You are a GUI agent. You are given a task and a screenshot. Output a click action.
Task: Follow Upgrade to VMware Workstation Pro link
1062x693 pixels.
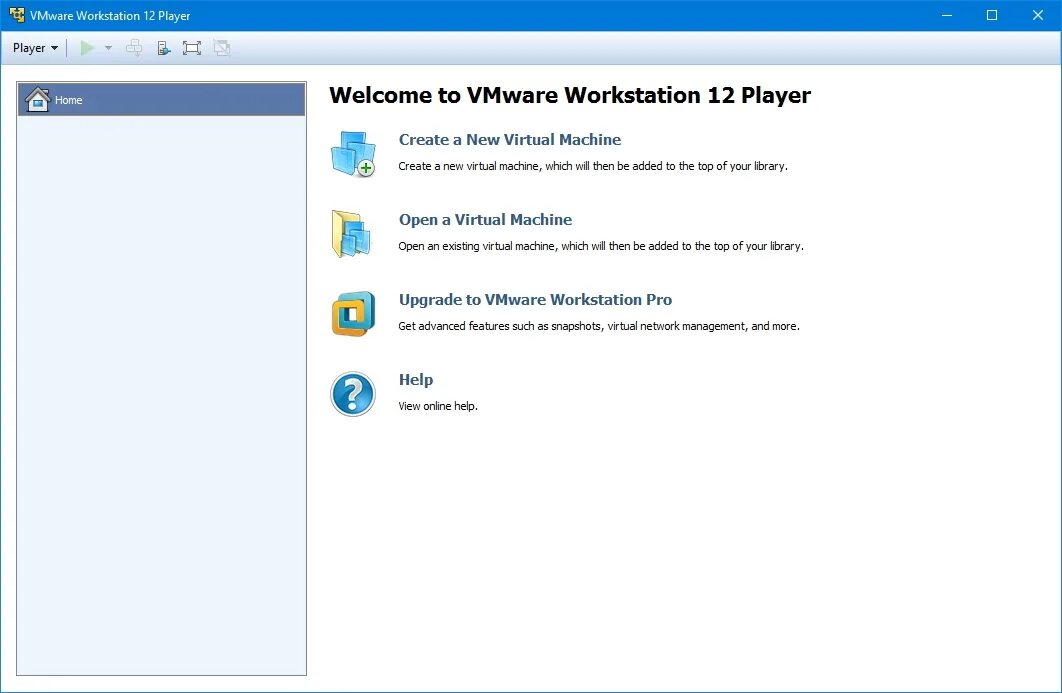pyautogui.click(x=535, y=299)
